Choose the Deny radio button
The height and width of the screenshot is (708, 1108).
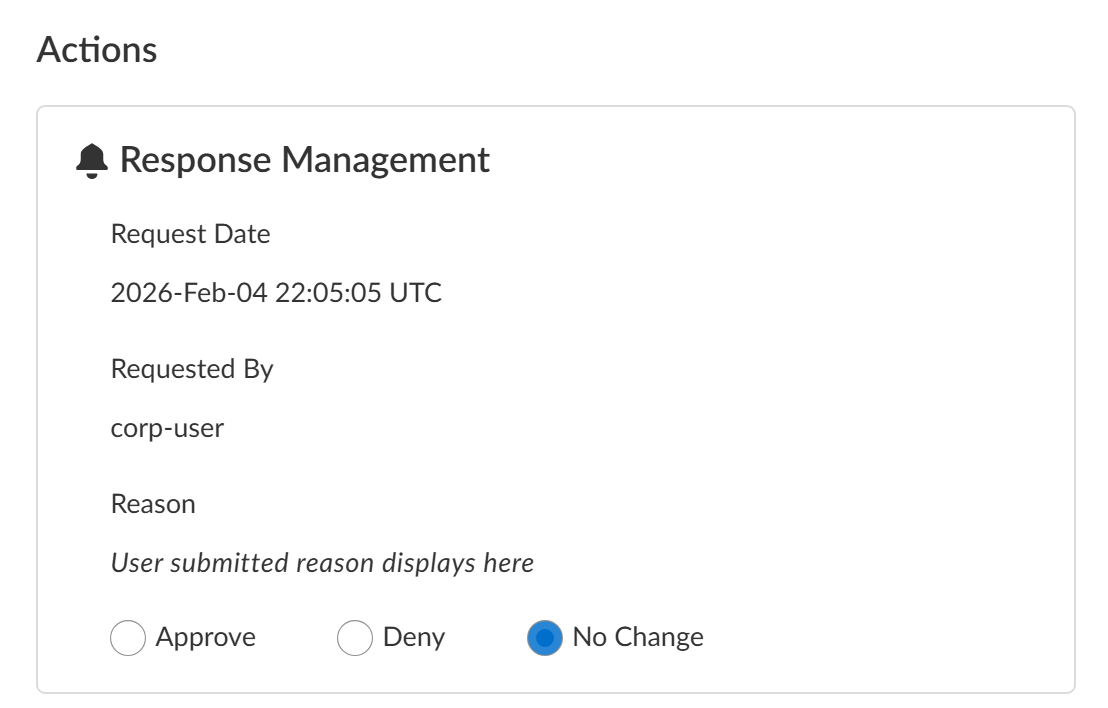click(x=355, y=638)
